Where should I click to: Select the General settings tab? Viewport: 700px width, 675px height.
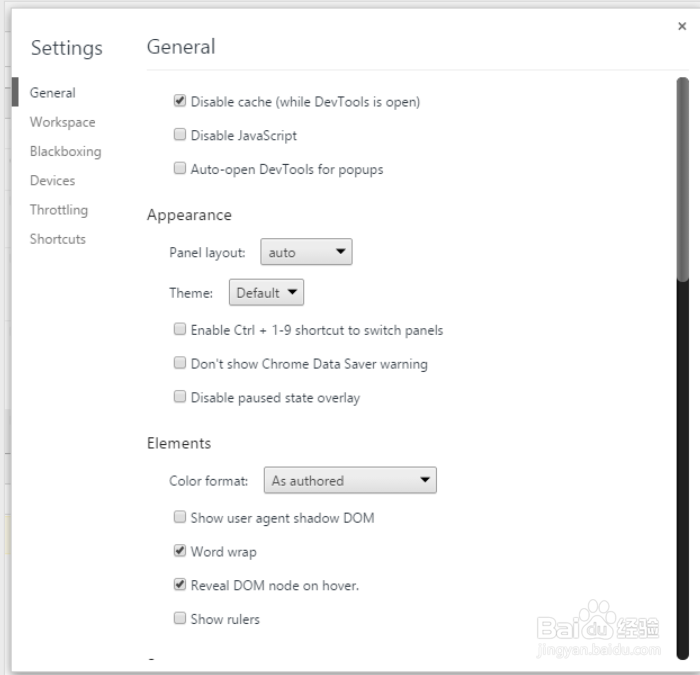click(x=53, y=93)
